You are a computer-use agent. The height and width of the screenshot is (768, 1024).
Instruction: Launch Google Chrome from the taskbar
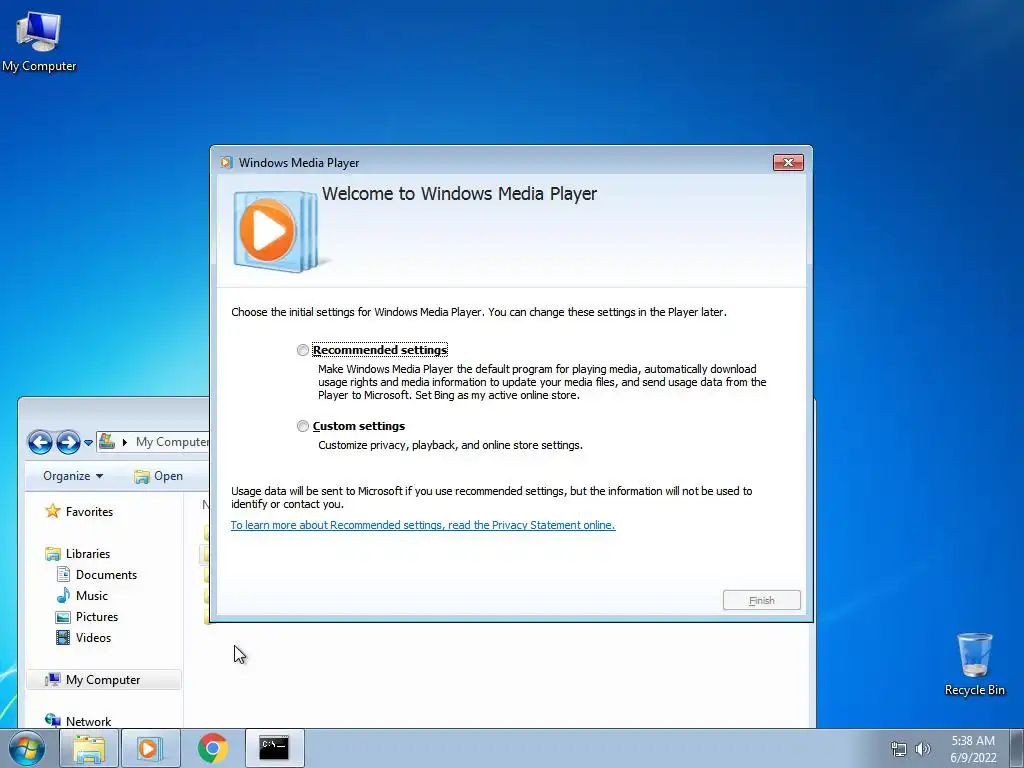[x=213, y=748]
